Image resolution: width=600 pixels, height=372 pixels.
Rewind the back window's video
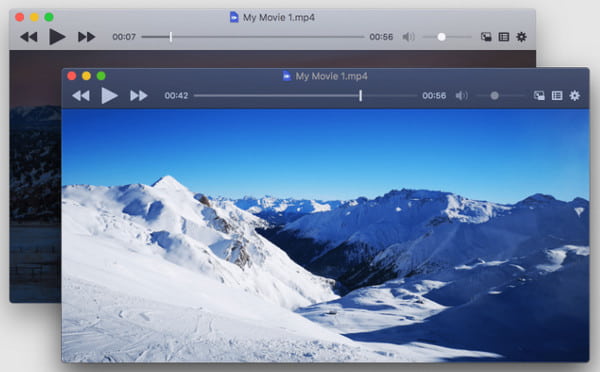(29, 37)
